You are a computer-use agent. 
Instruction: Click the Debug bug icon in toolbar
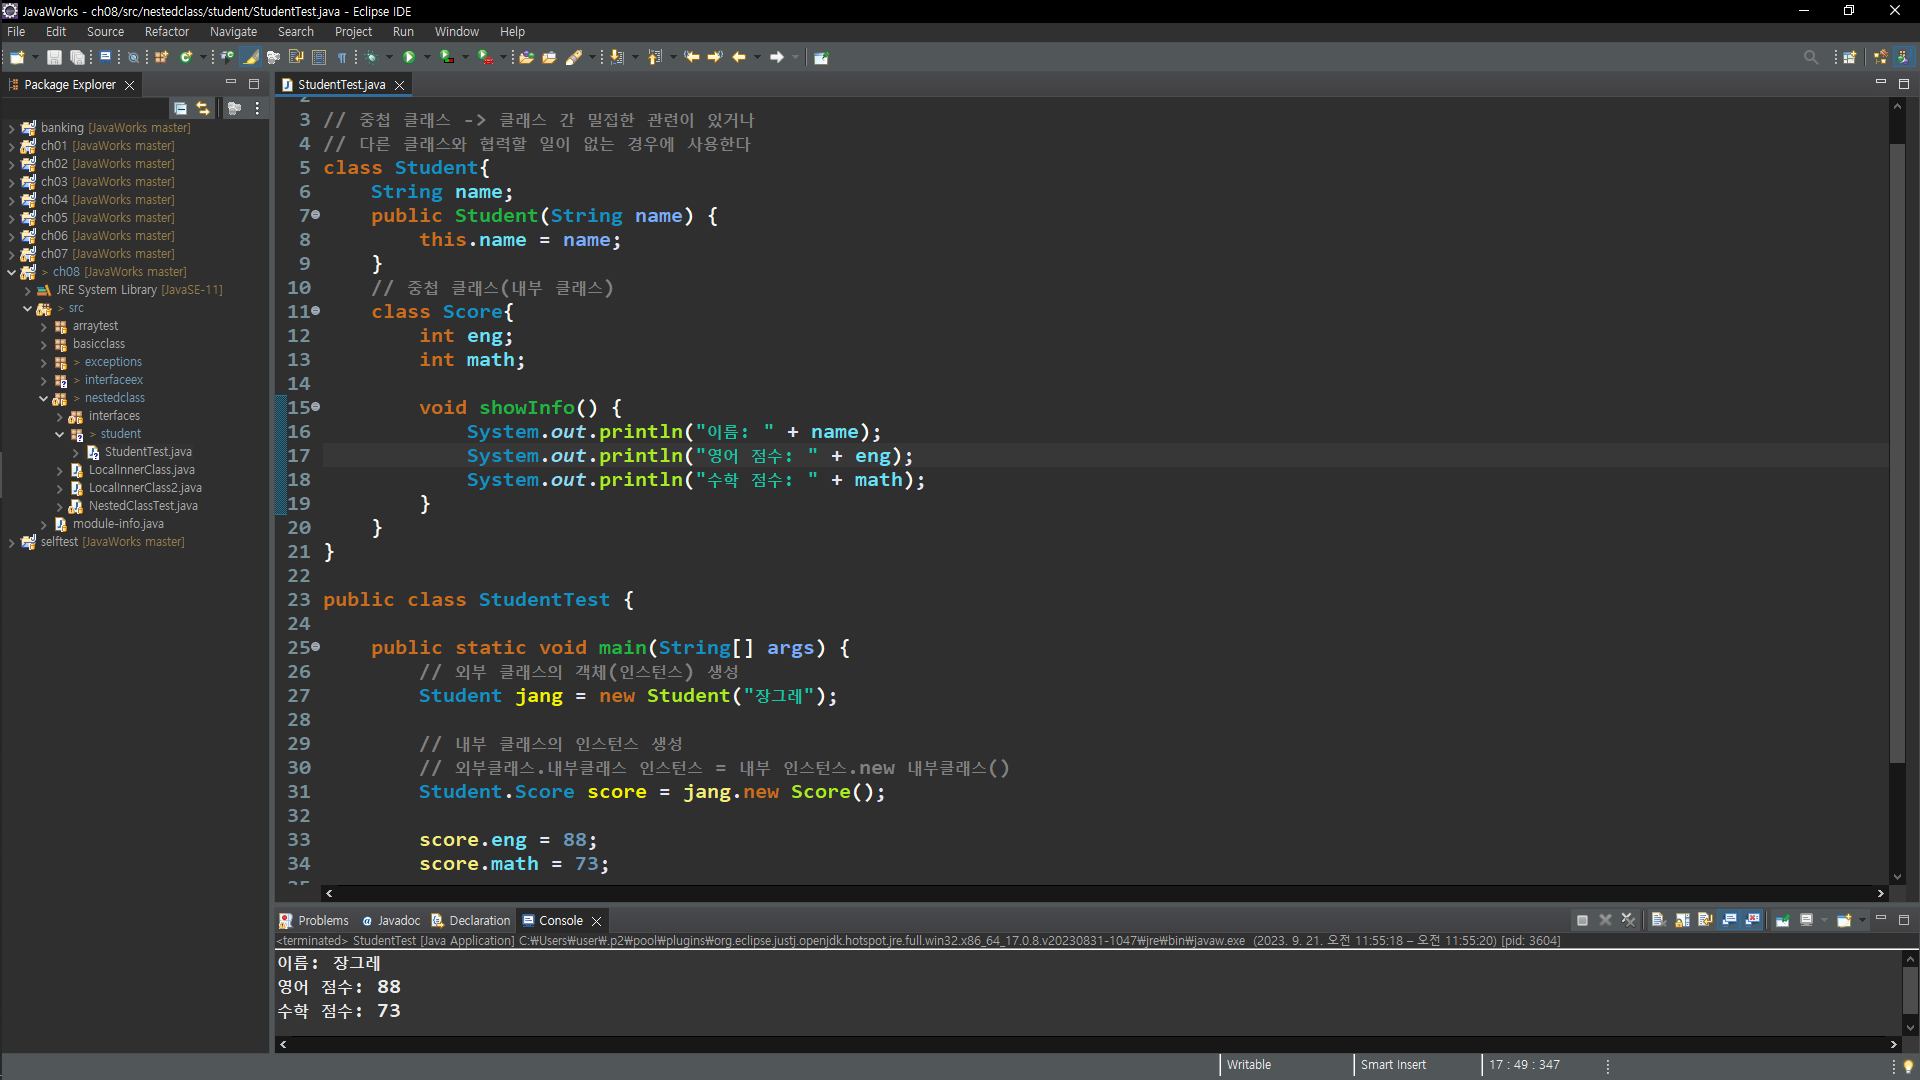(371, 57)
